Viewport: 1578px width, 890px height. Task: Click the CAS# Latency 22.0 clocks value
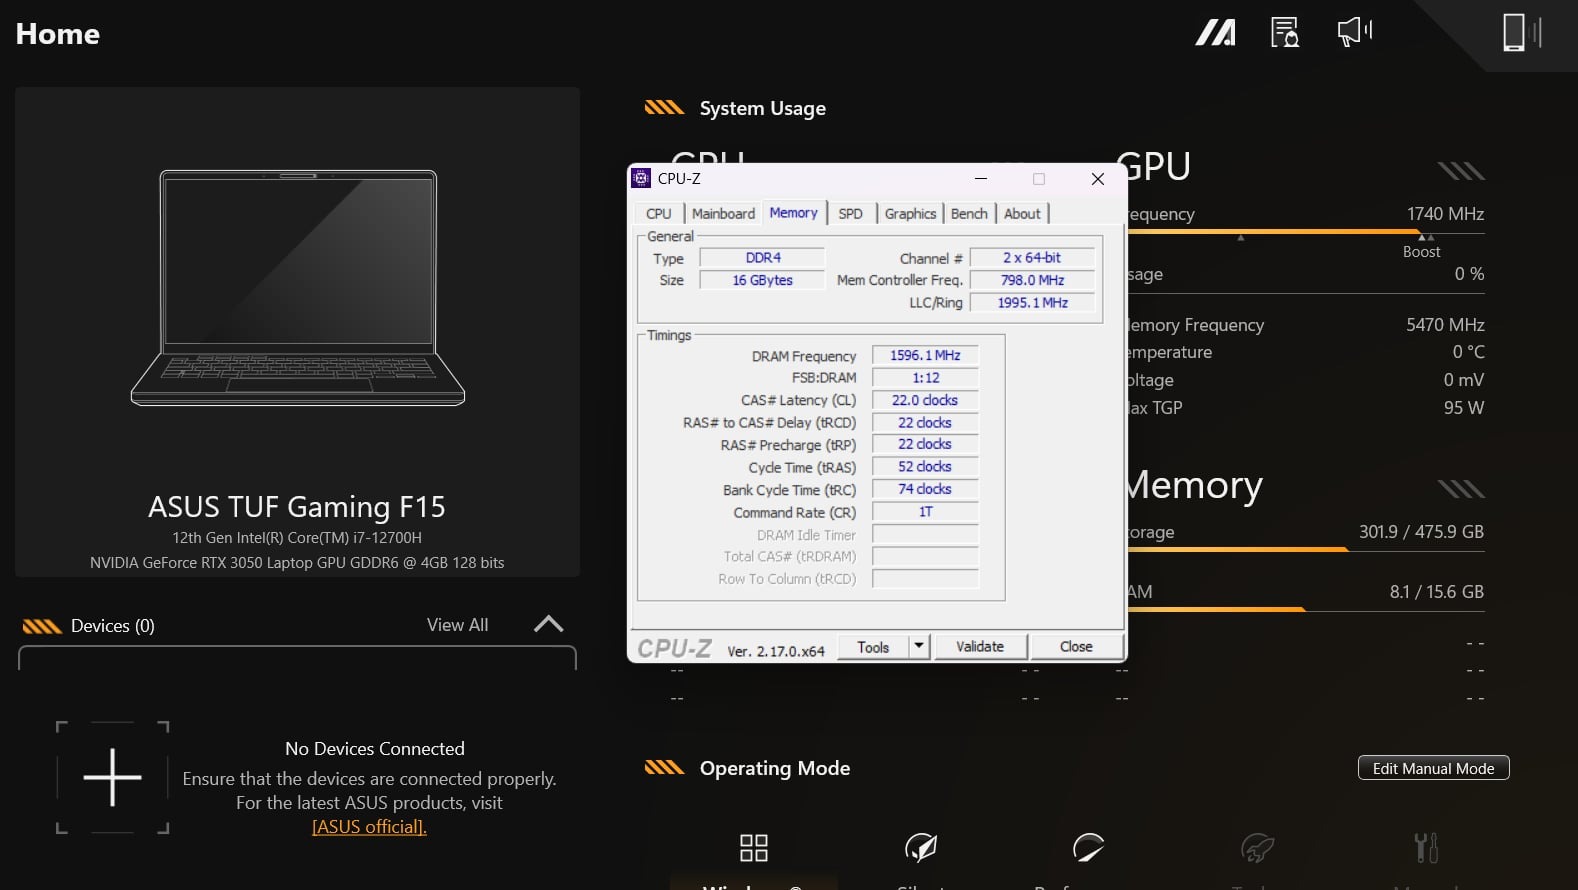click(x=925, y=400)
